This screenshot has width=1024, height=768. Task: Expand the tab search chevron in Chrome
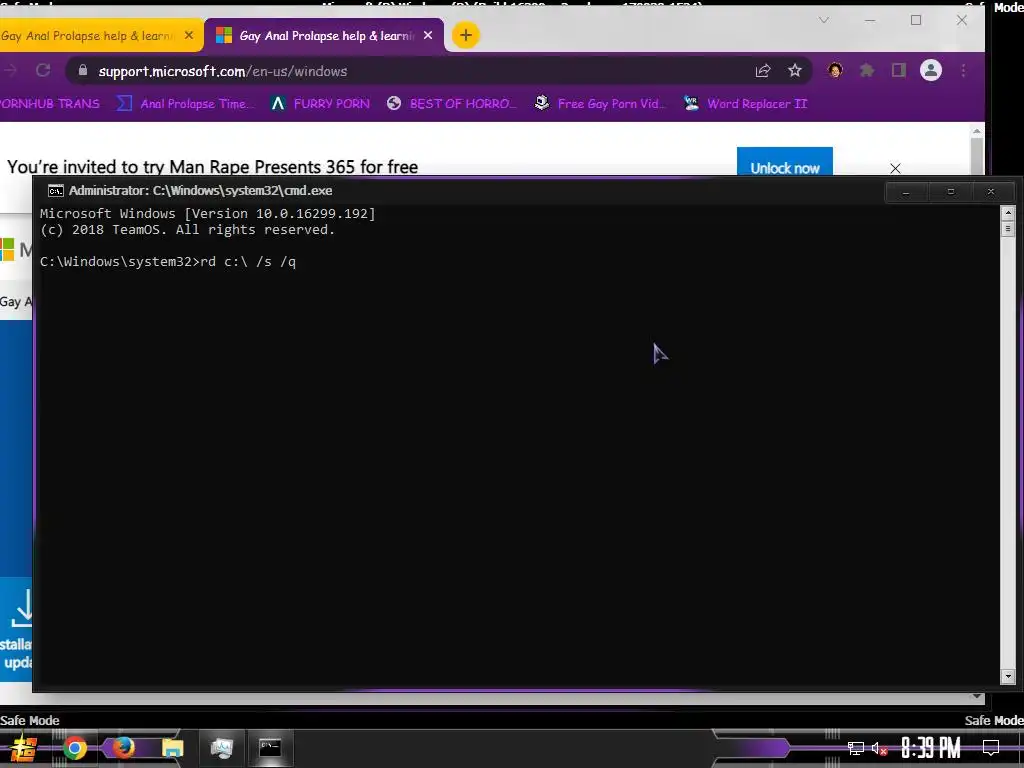click(824, 20)
